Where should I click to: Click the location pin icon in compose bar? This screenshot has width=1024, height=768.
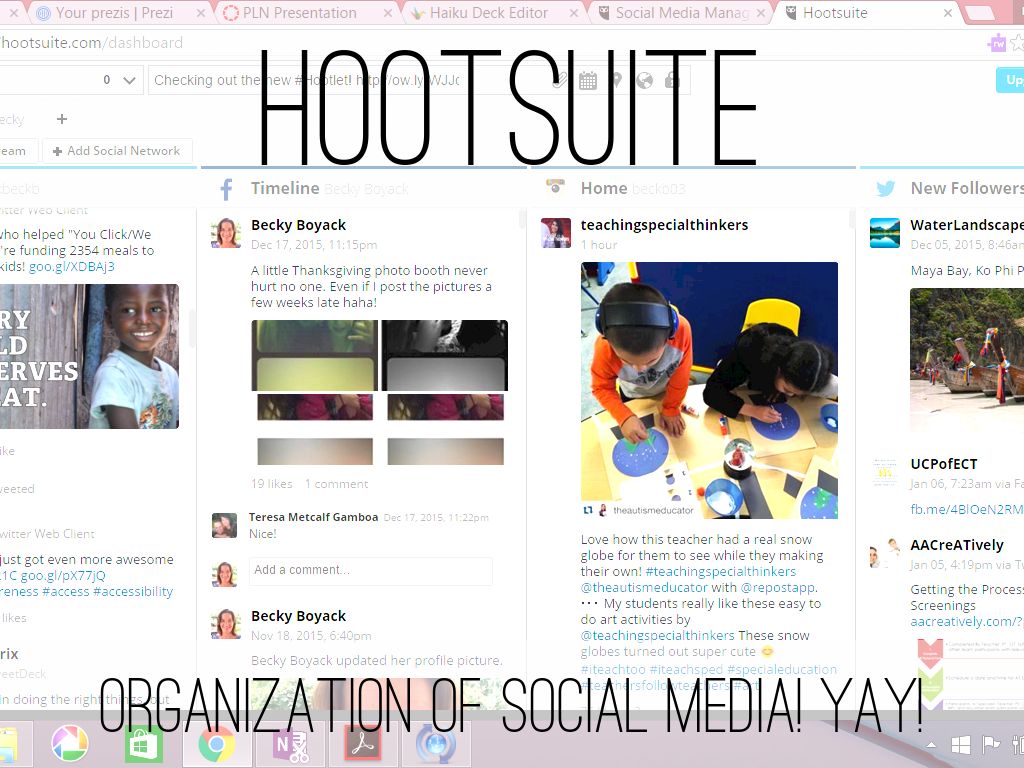click(616, 81)
